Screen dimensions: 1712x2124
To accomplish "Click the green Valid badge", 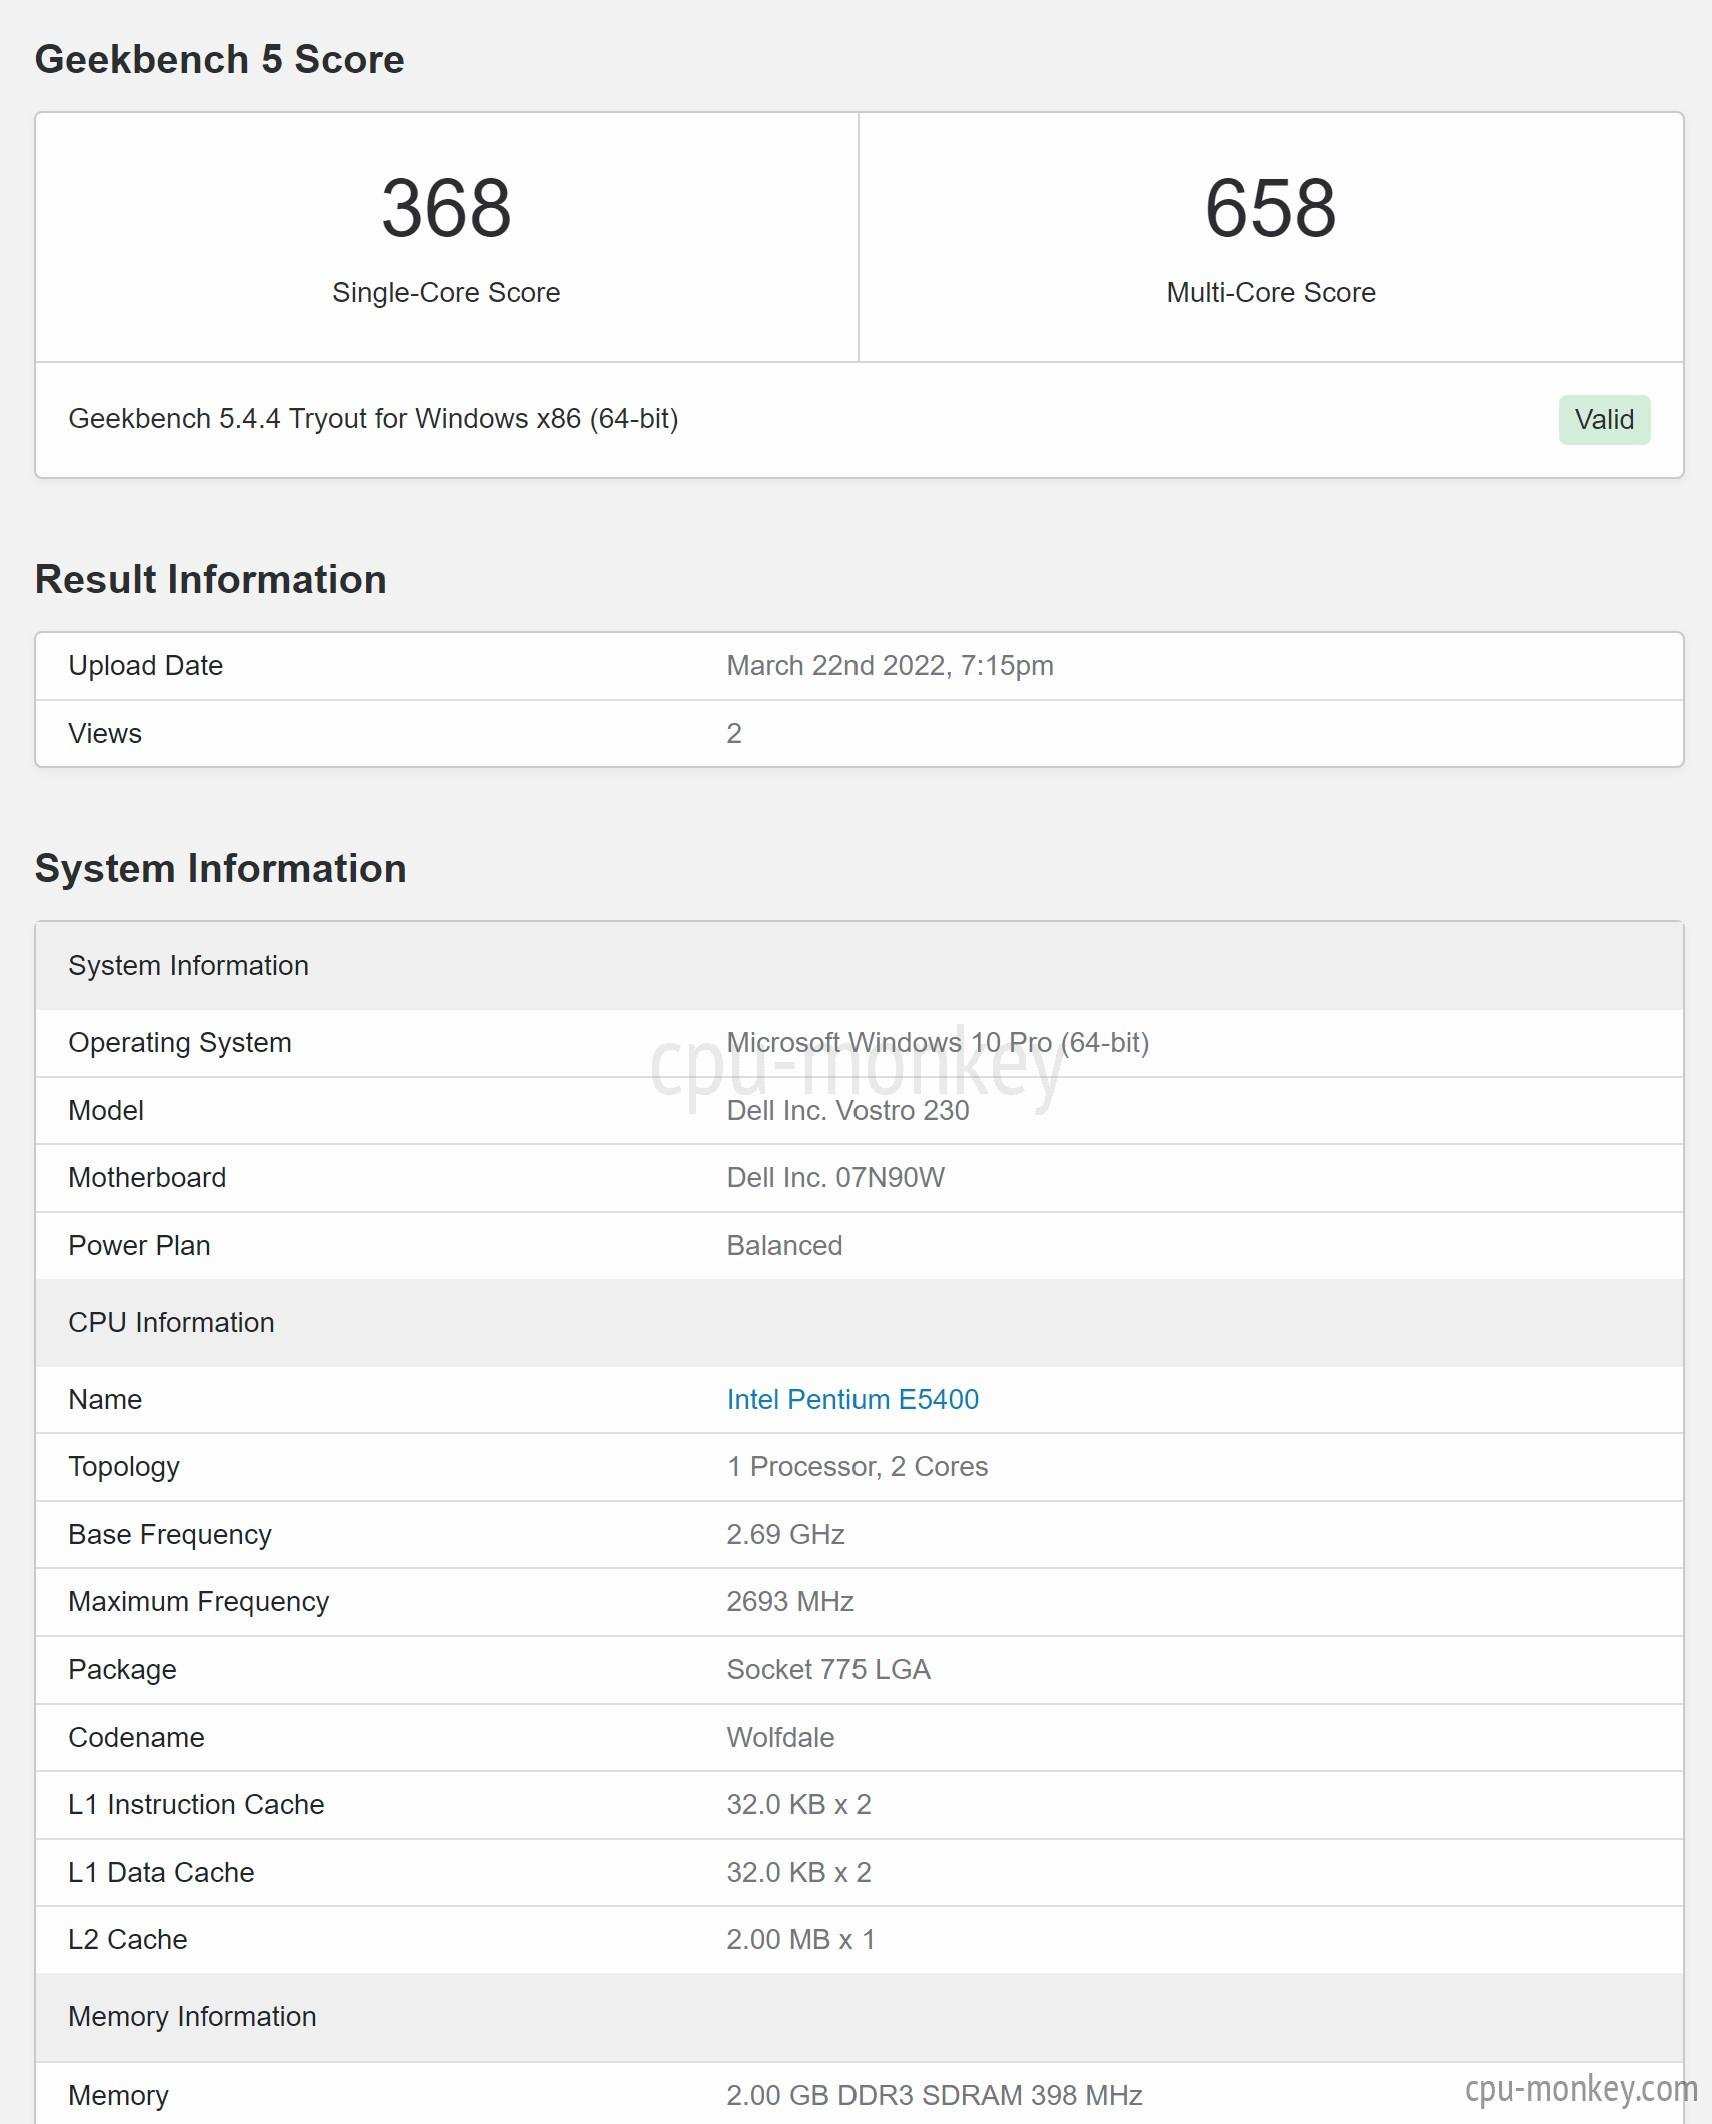I will (1604, 419).
